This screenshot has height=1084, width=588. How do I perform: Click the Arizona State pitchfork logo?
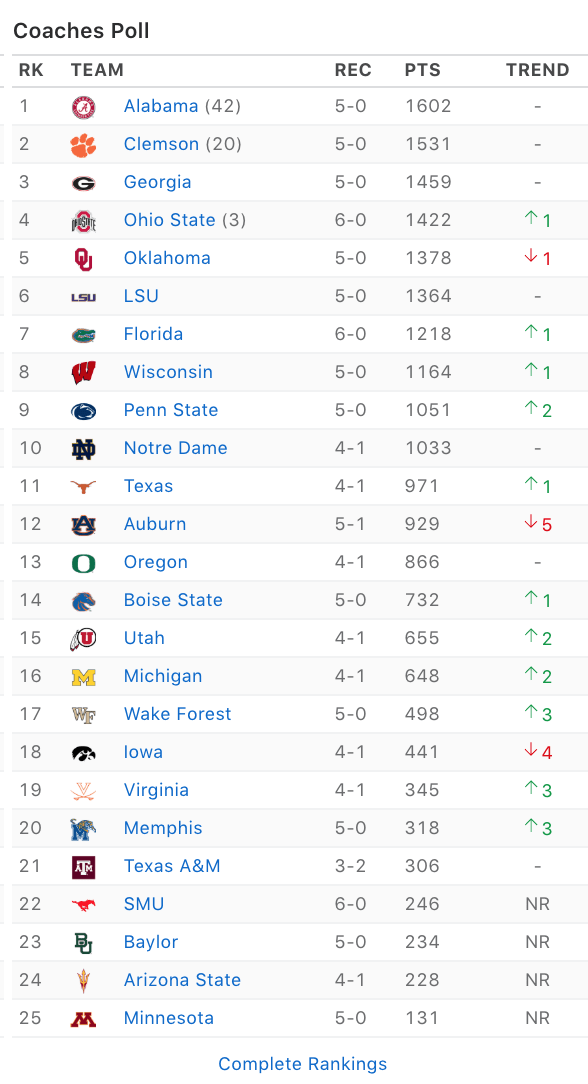(x=84, y=980)
